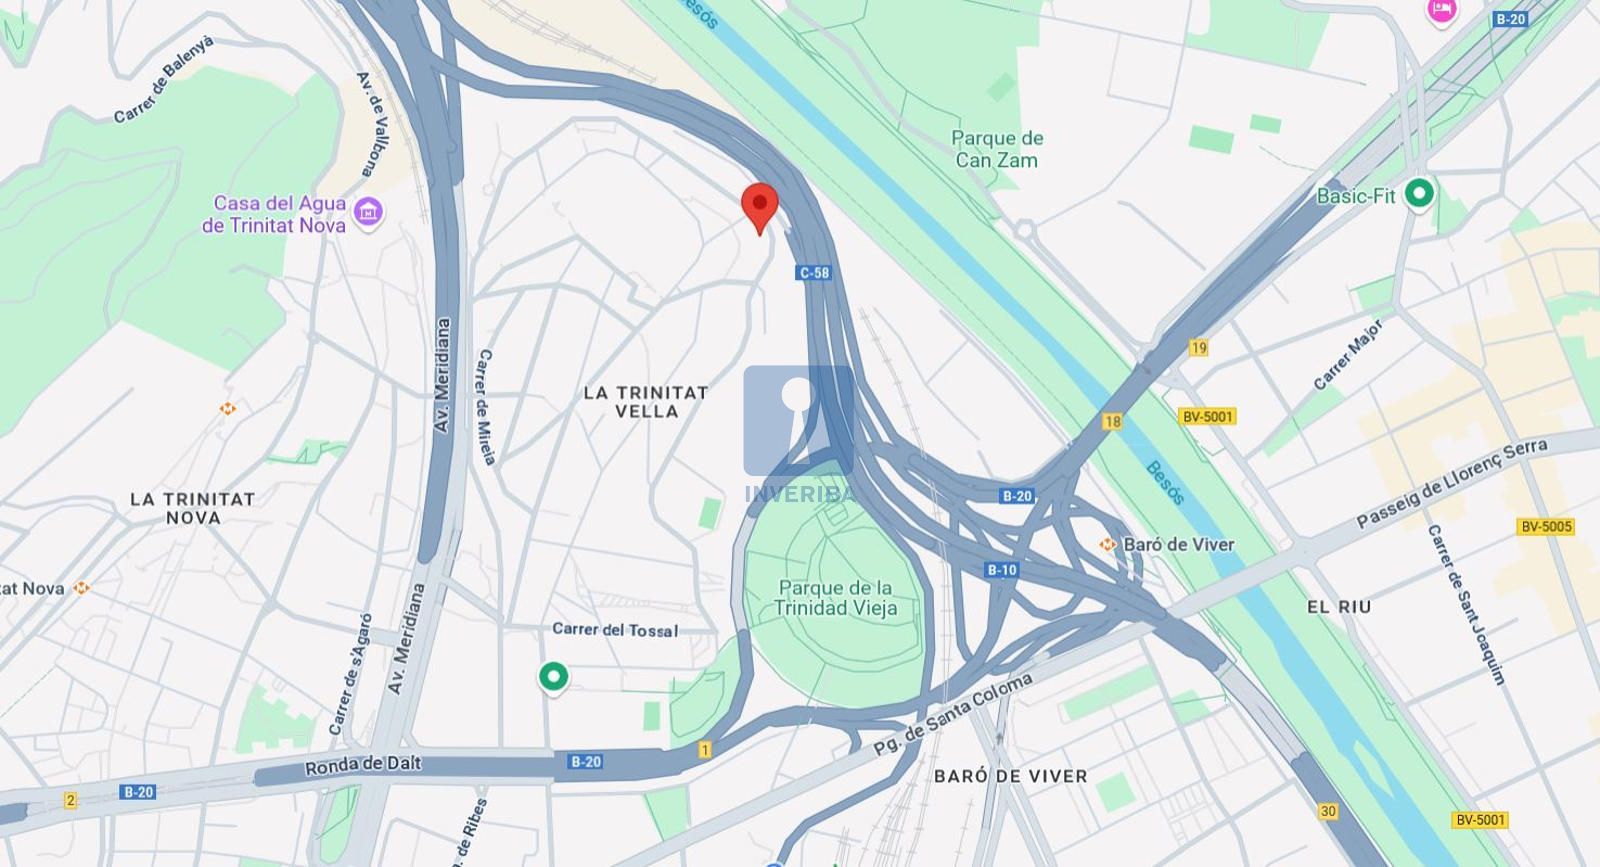
Task: Click the metro icon above La Trinitat Nova
Action: tap(228, 408)
